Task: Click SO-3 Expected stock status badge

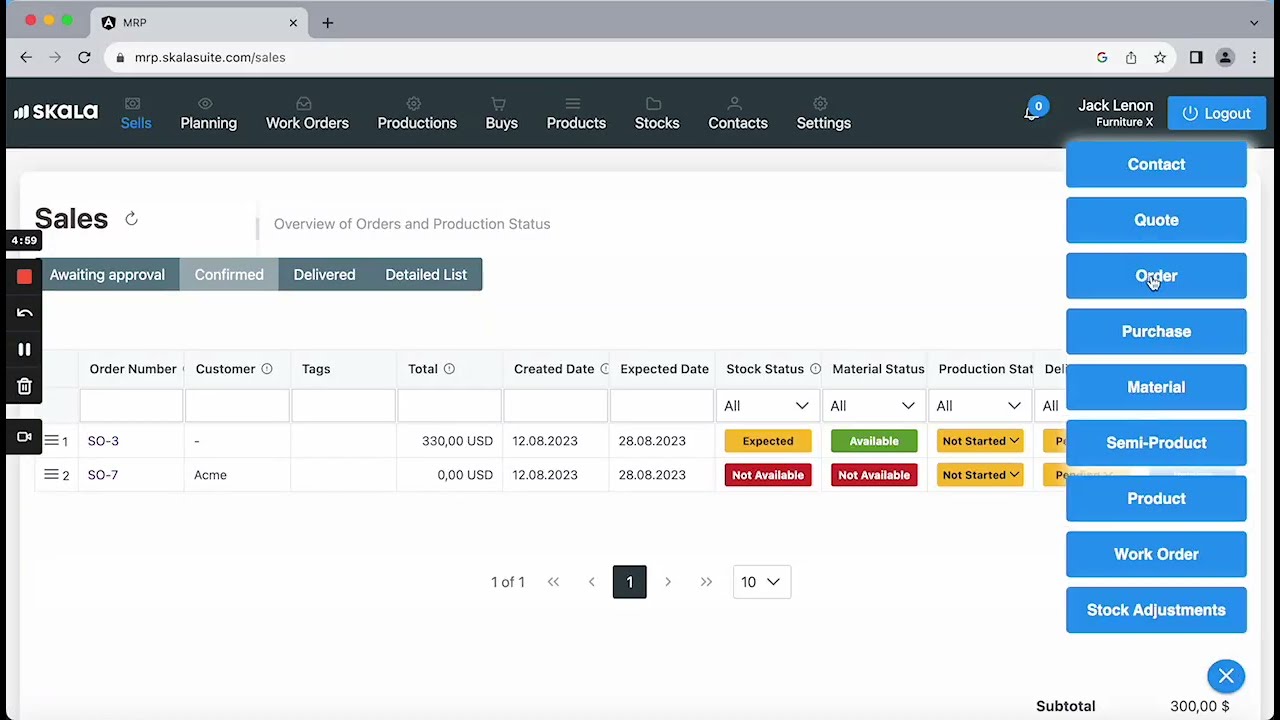Action: coord(768,441)
